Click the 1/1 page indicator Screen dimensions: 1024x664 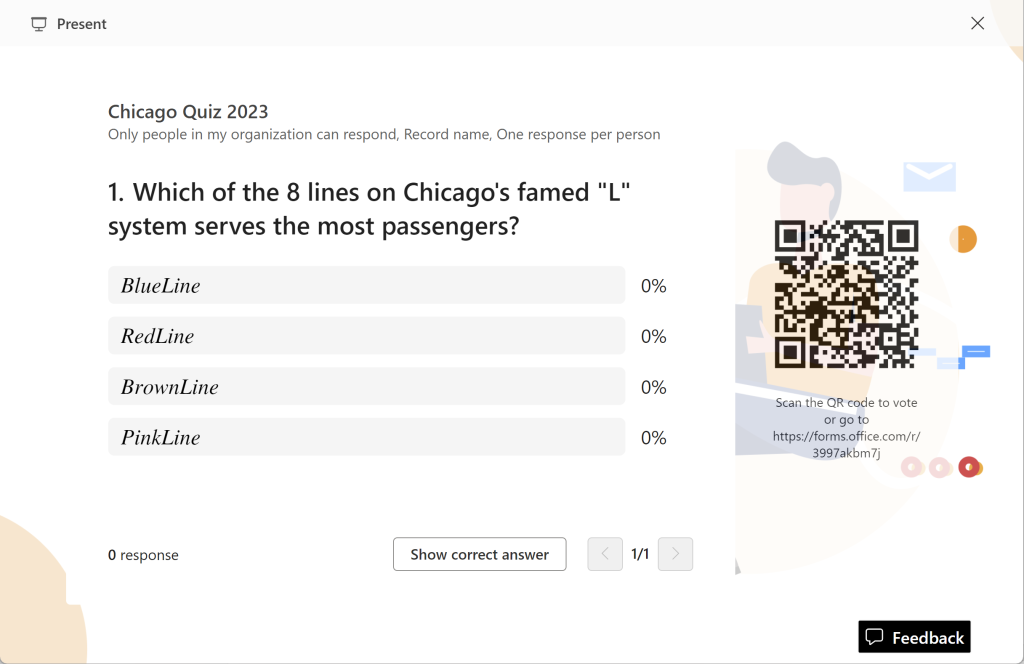tap(640, 554)
